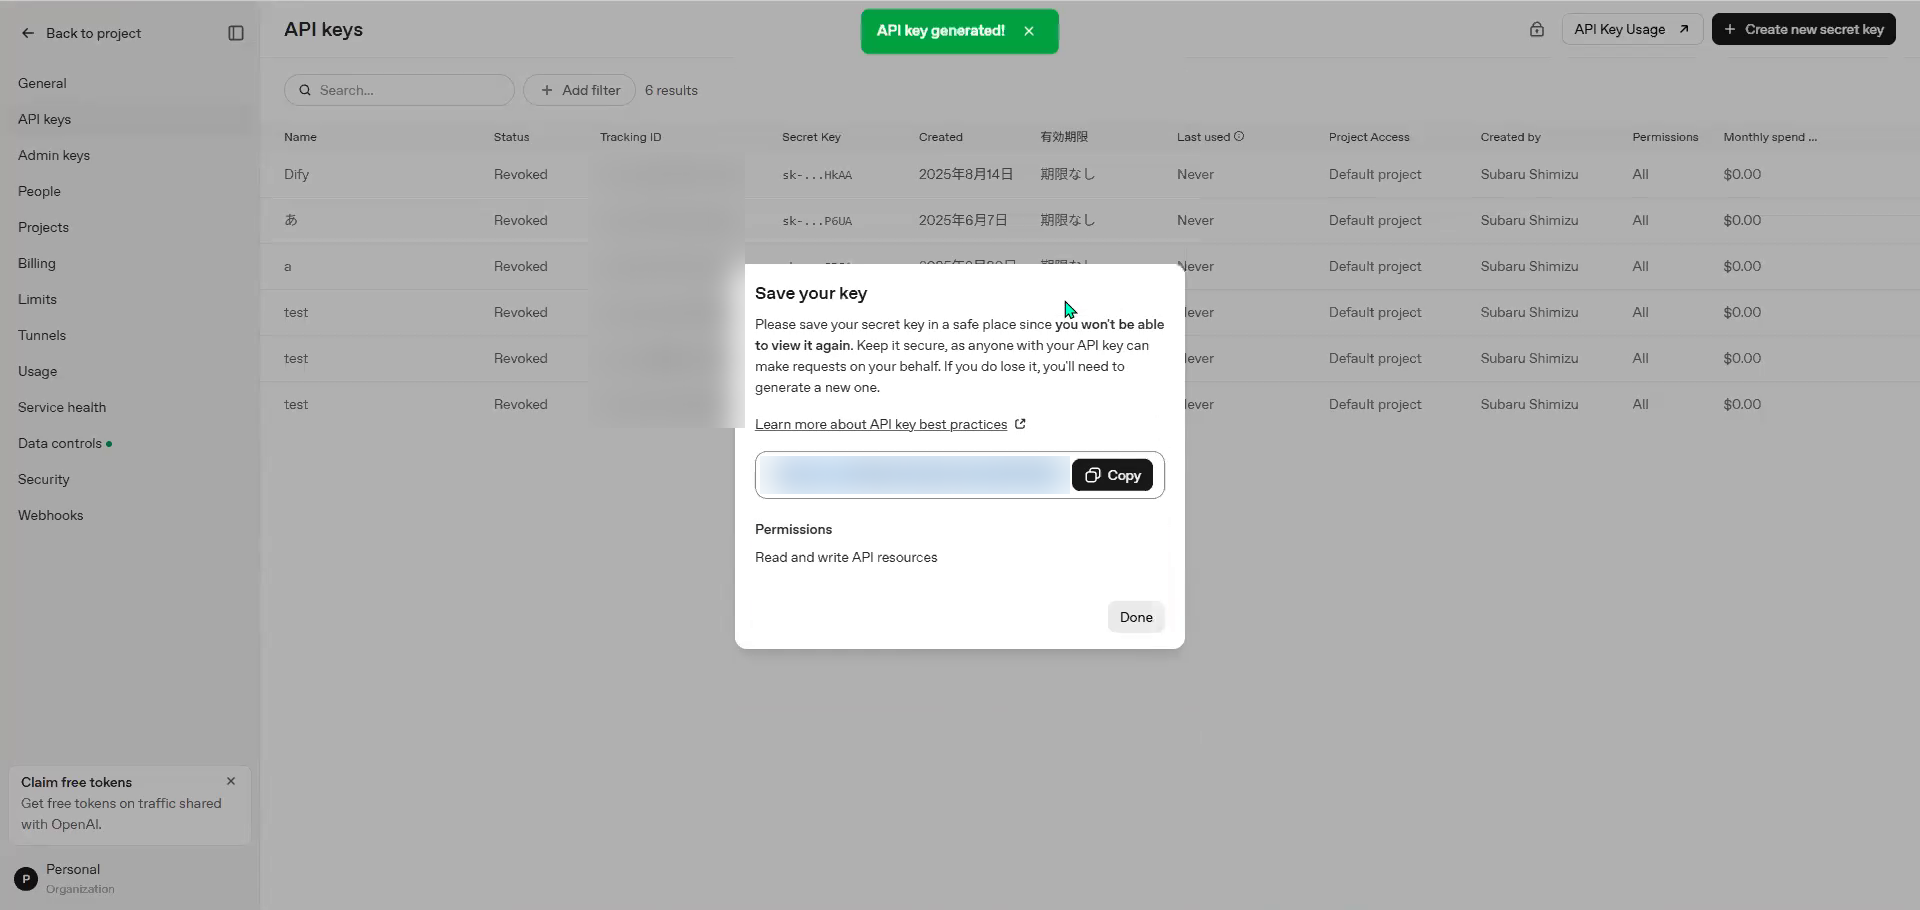1920x910 pixels.
Task: Select the Dify key row name
Action: tap(296, 174)
